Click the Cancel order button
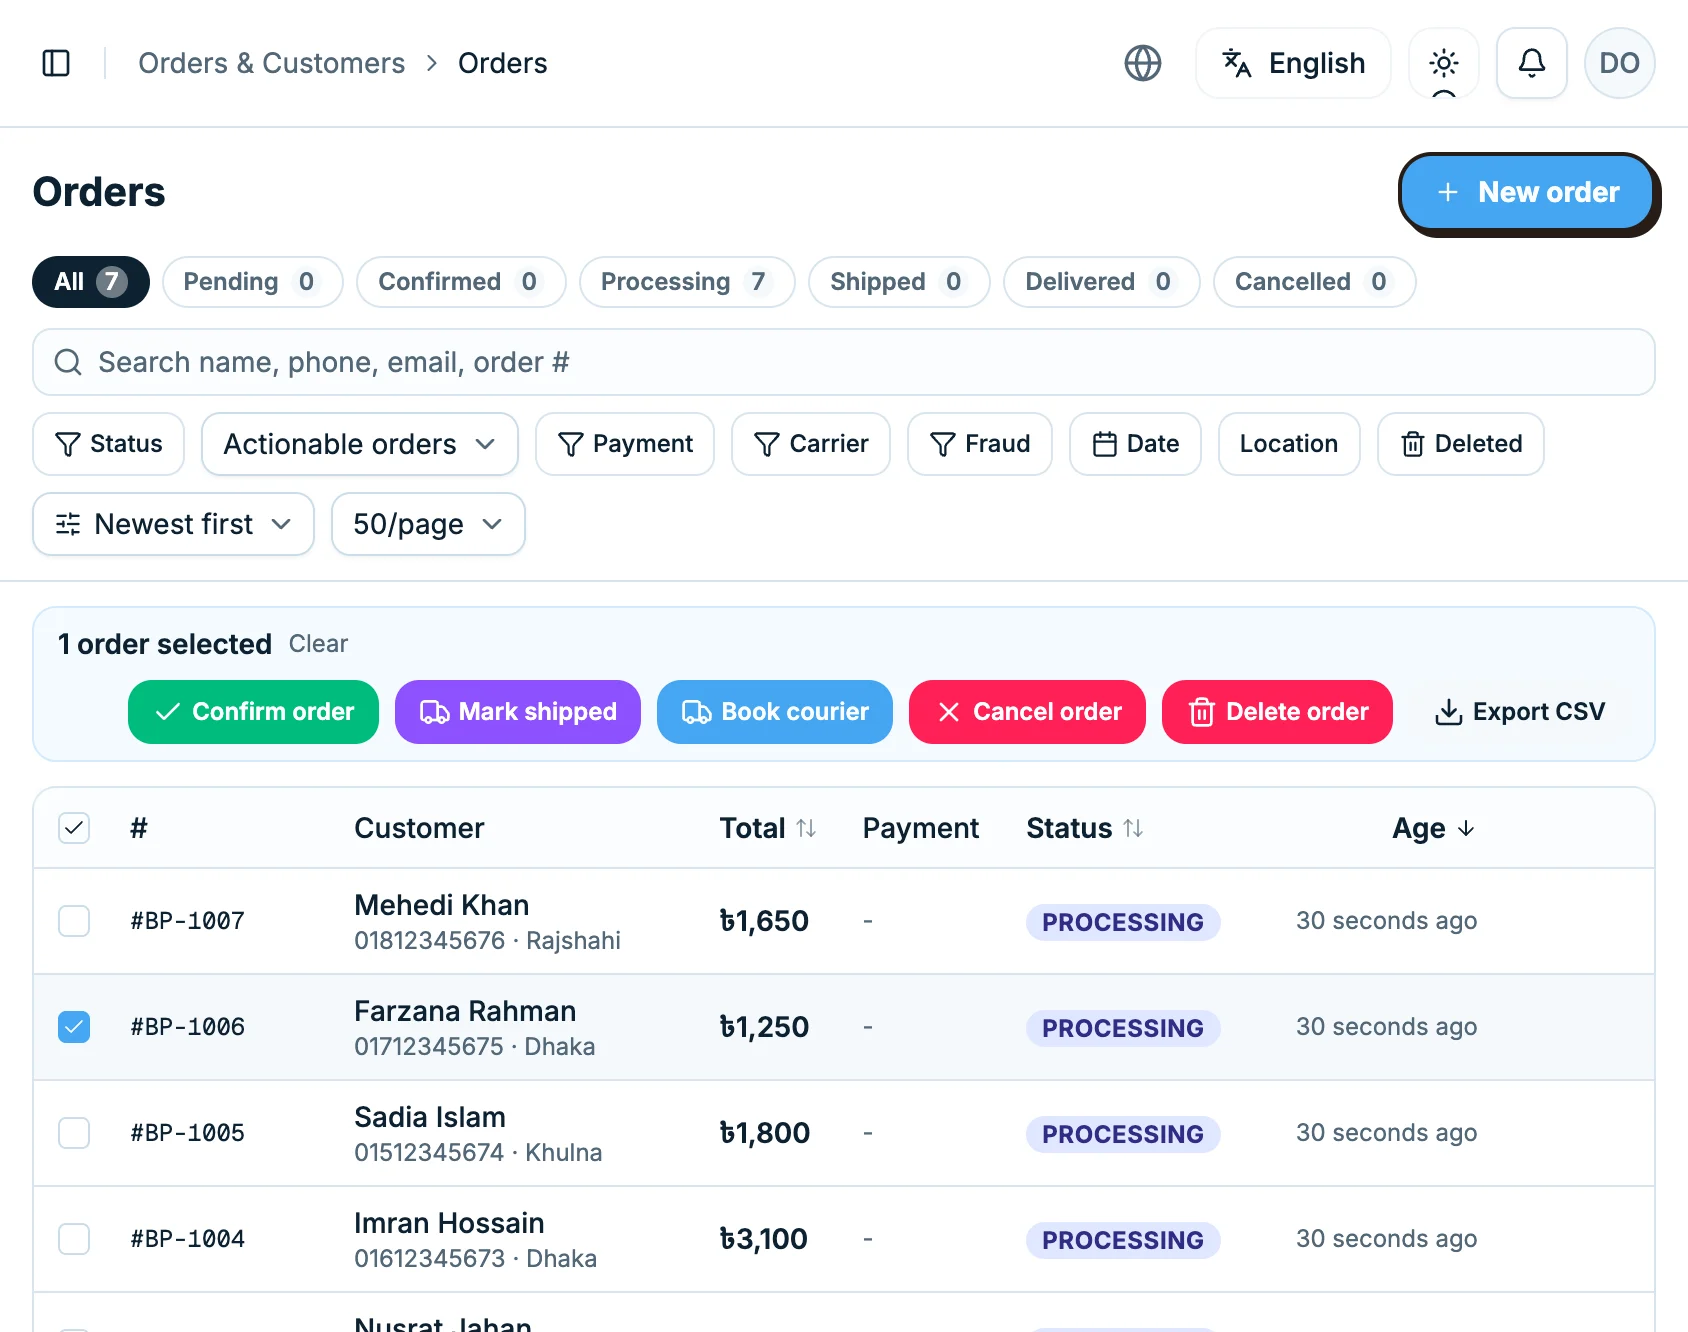The width and height of the screenshot is (1688, 1332). [1027, 712]
